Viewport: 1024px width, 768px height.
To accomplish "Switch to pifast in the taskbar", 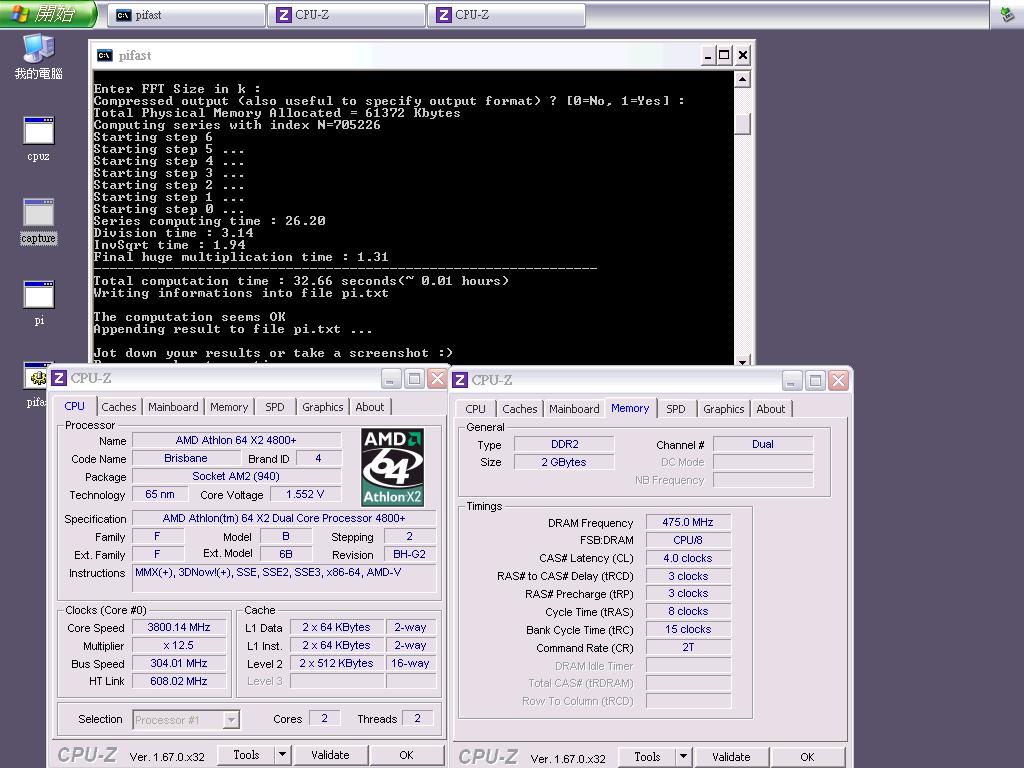I will coord(186,15).
